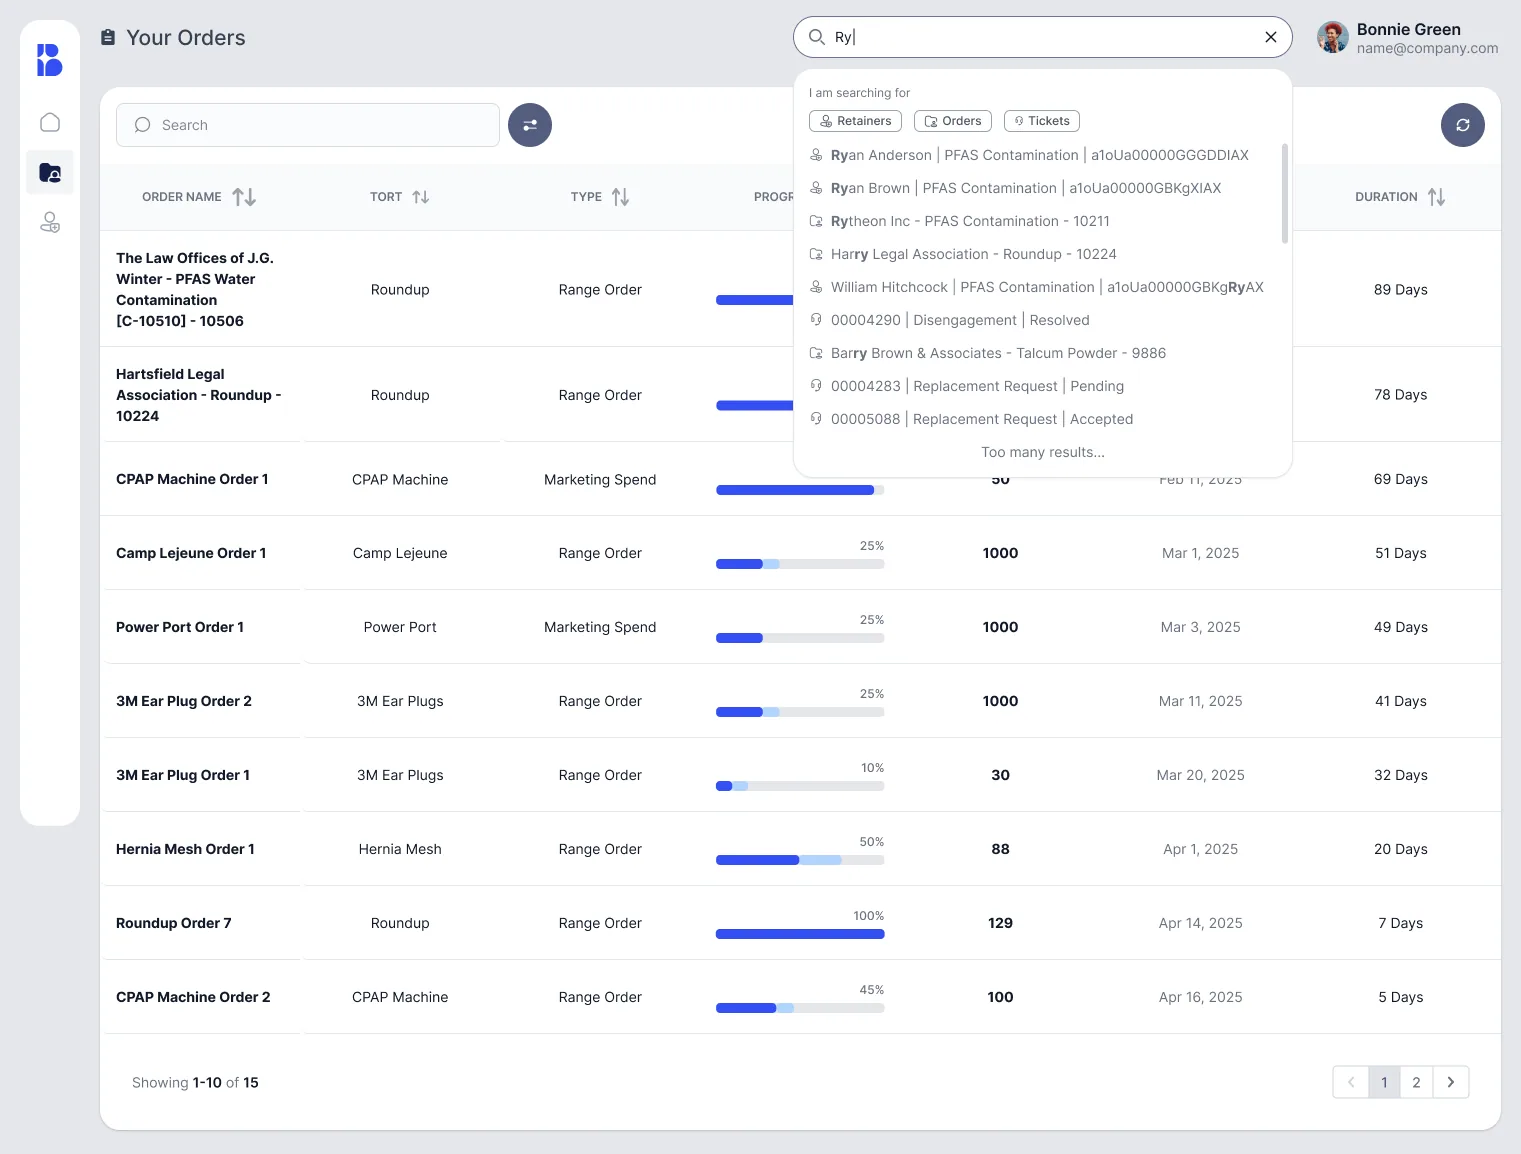Toggle the Tickets search filter chip
Image resolution: width=1521 pixels, height=1154 pixels.
pos(1042,121)
